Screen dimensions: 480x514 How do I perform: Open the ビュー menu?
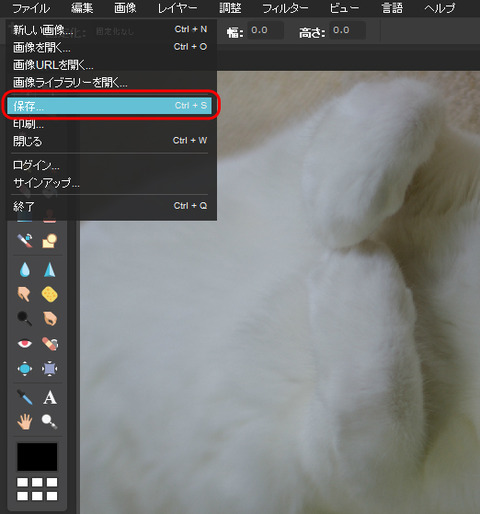pos(344,8)
